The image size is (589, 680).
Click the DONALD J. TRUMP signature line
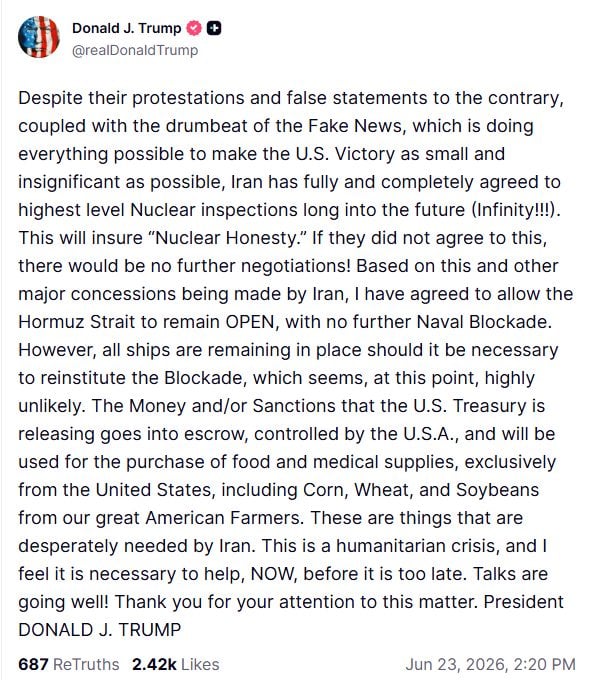tap(99, 630)
